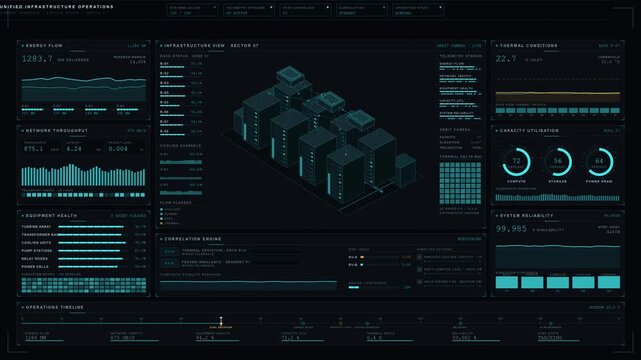Open the Open Anomalies status card
641x360 pixels.
305,10
